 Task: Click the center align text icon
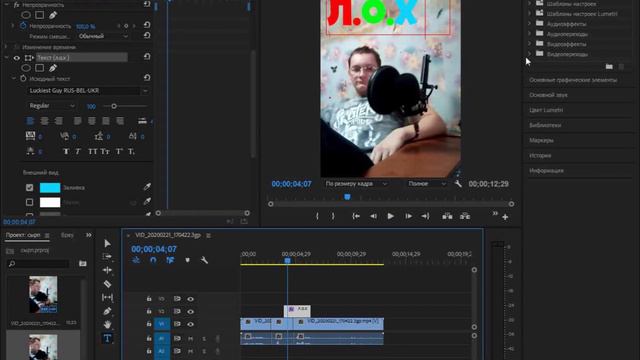click(44, 121)
